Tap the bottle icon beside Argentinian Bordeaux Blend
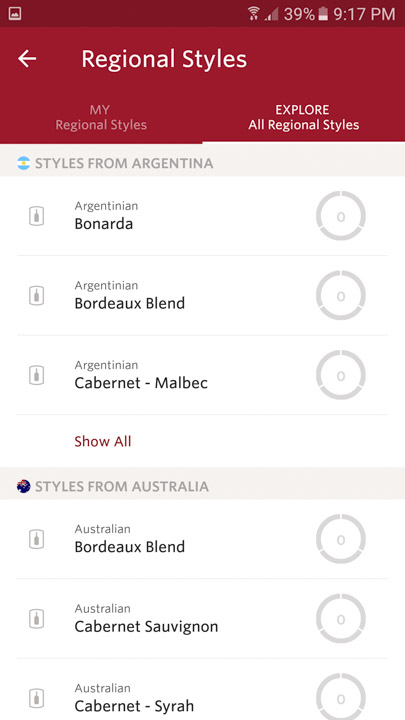This screenshot has height=720, width=405. 37,295
